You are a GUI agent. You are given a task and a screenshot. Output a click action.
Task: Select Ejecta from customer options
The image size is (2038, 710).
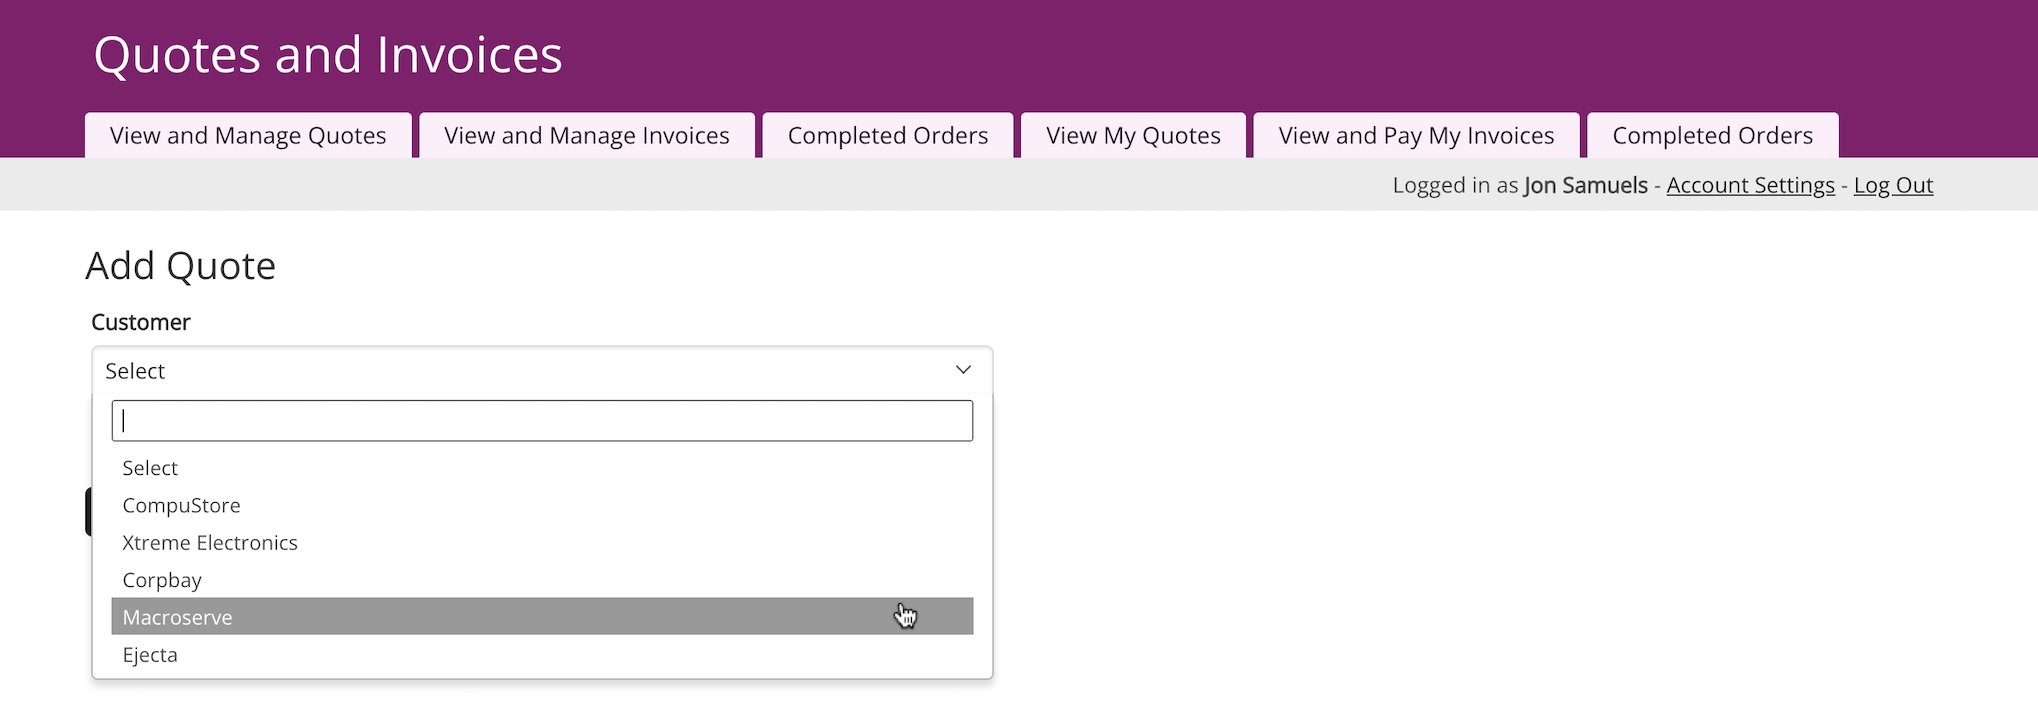pyautogui.click(x=542, y=654)
